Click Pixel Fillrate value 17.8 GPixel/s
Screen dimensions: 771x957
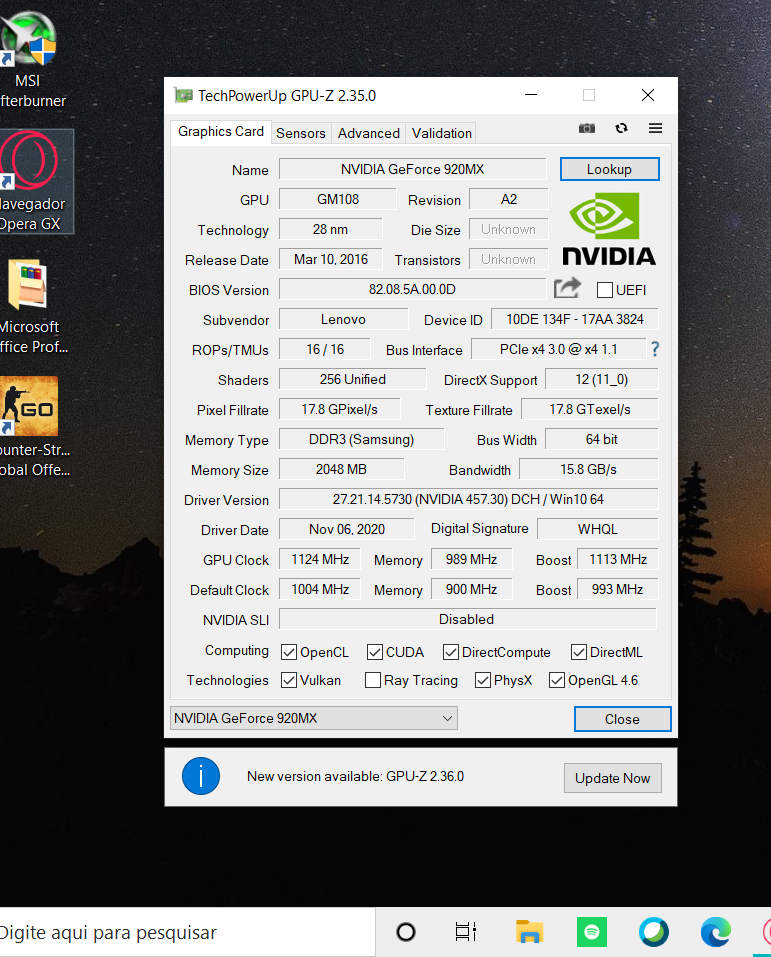[339, 410]
